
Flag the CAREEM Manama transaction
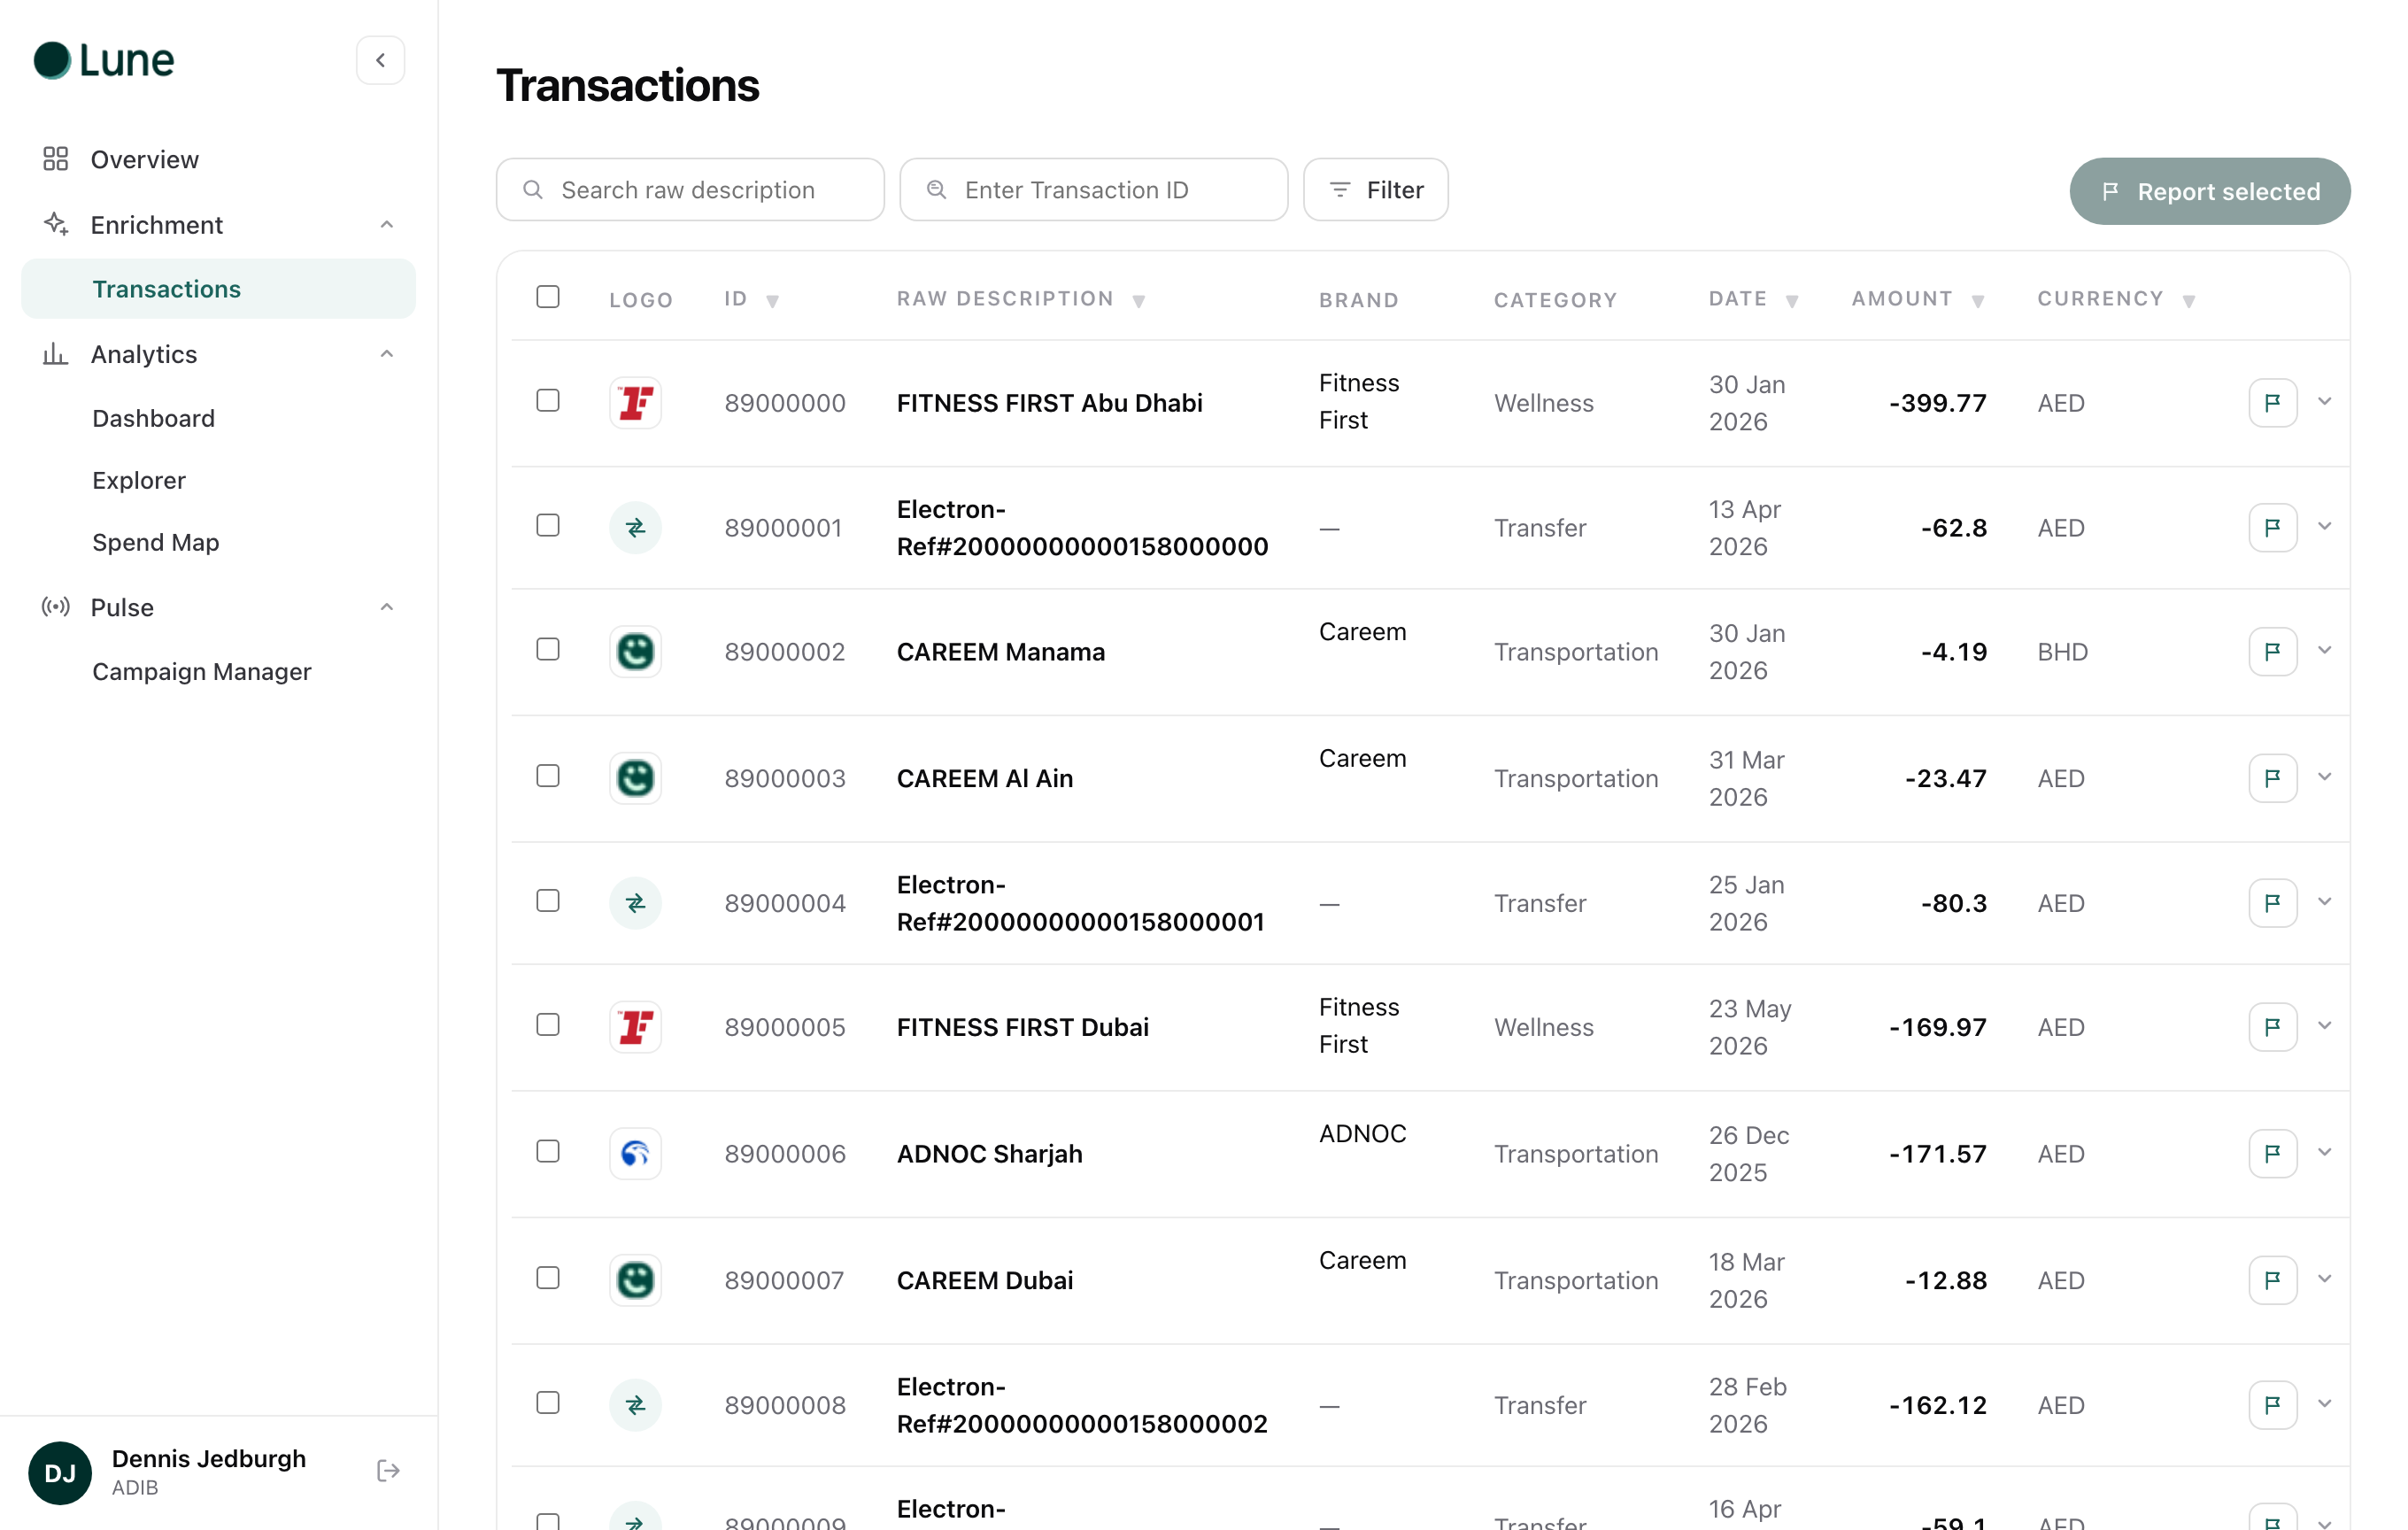[x=2272, y=651]
